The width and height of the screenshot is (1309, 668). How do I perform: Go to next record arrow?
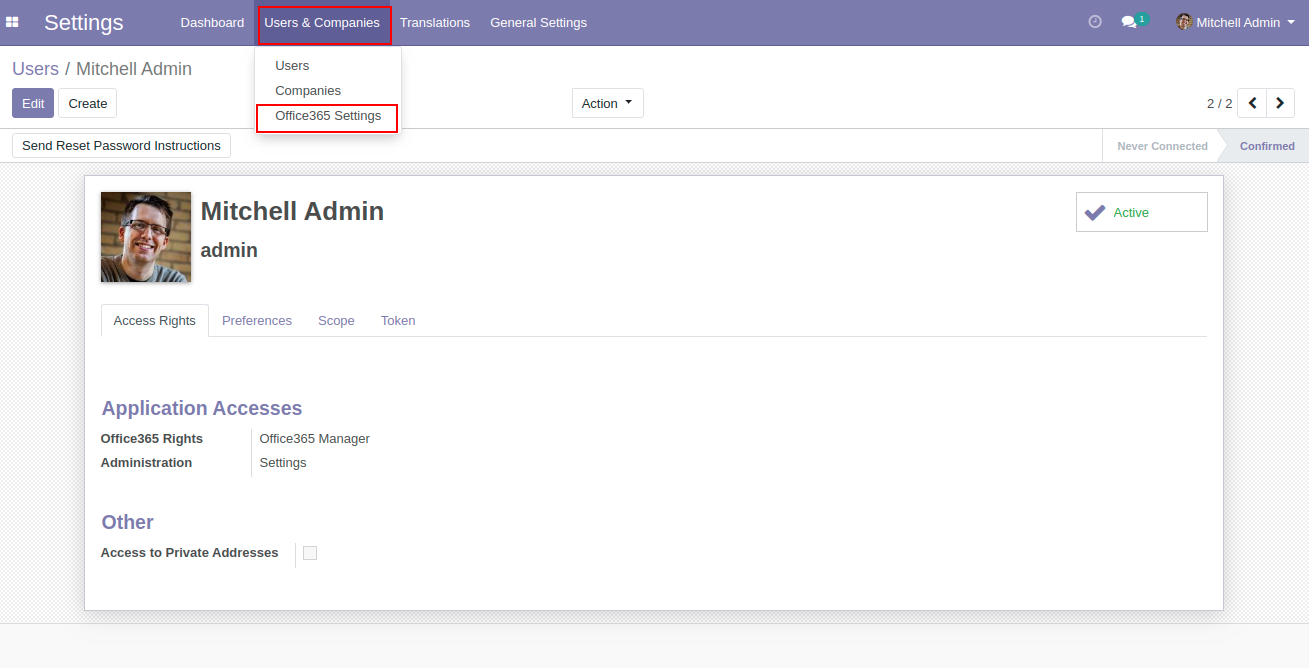[x=1280, y=103]
